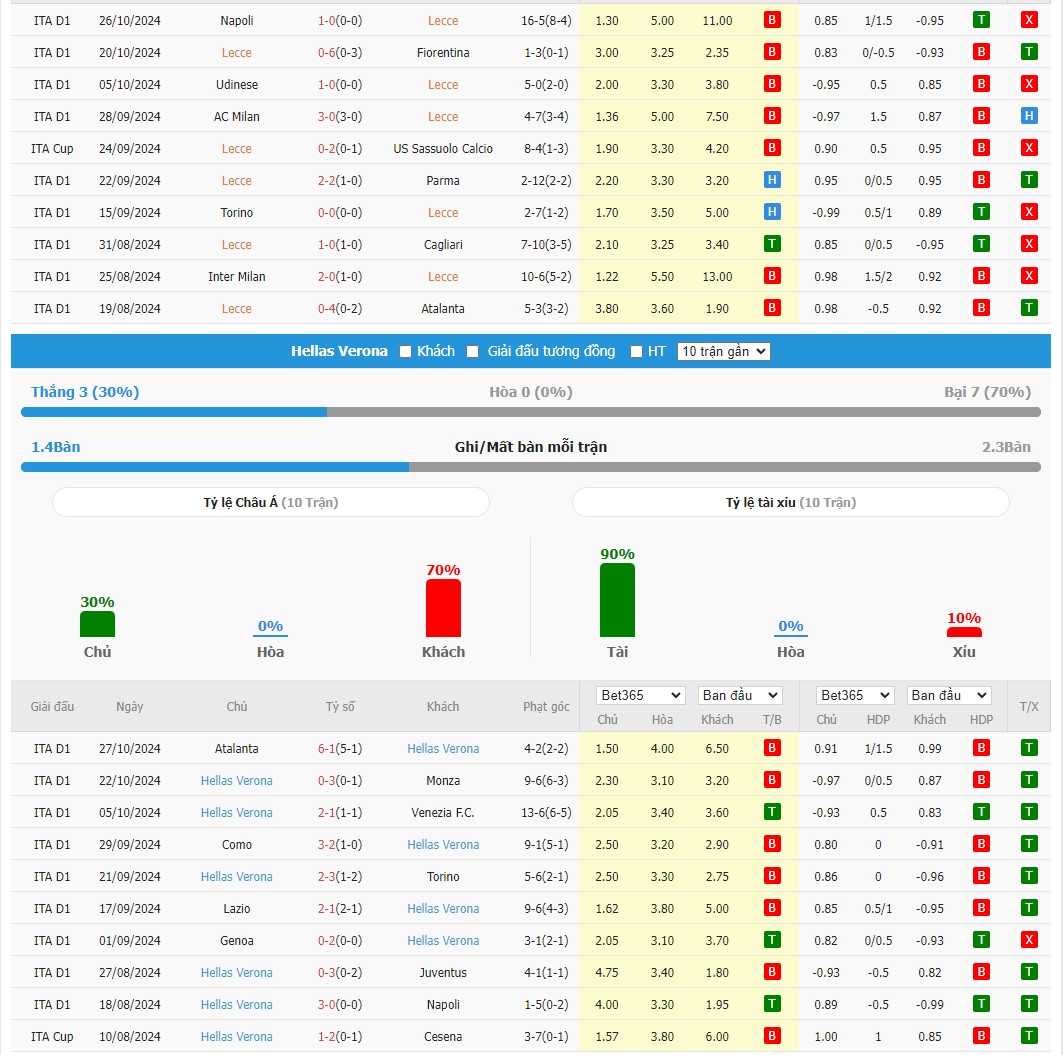Image resolution: width=1063 pixels, height=1055 pixels.
Task: Tick the Giải đấu tương đồng checkbox
Action: [473, 352]
